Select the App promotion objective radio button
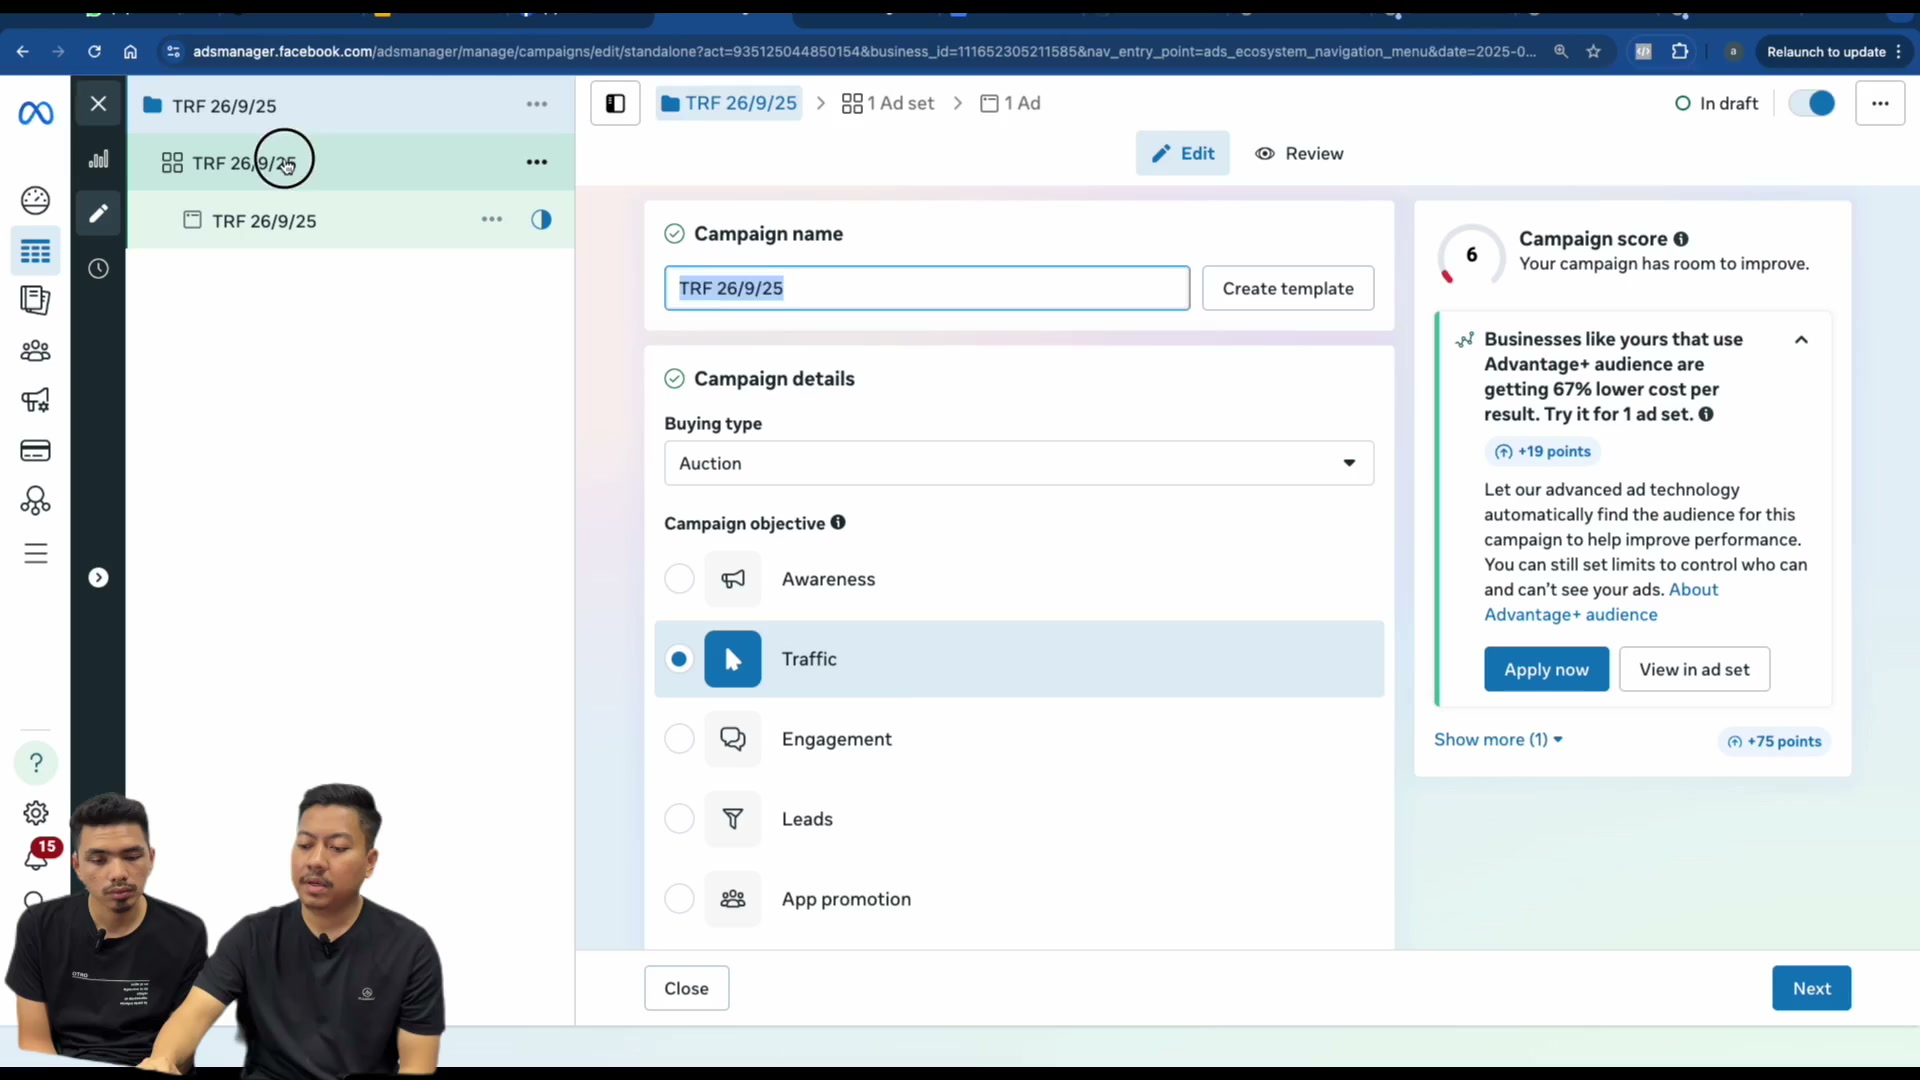This screenshot has width=1920, height=1080. [x=679, y=899]
